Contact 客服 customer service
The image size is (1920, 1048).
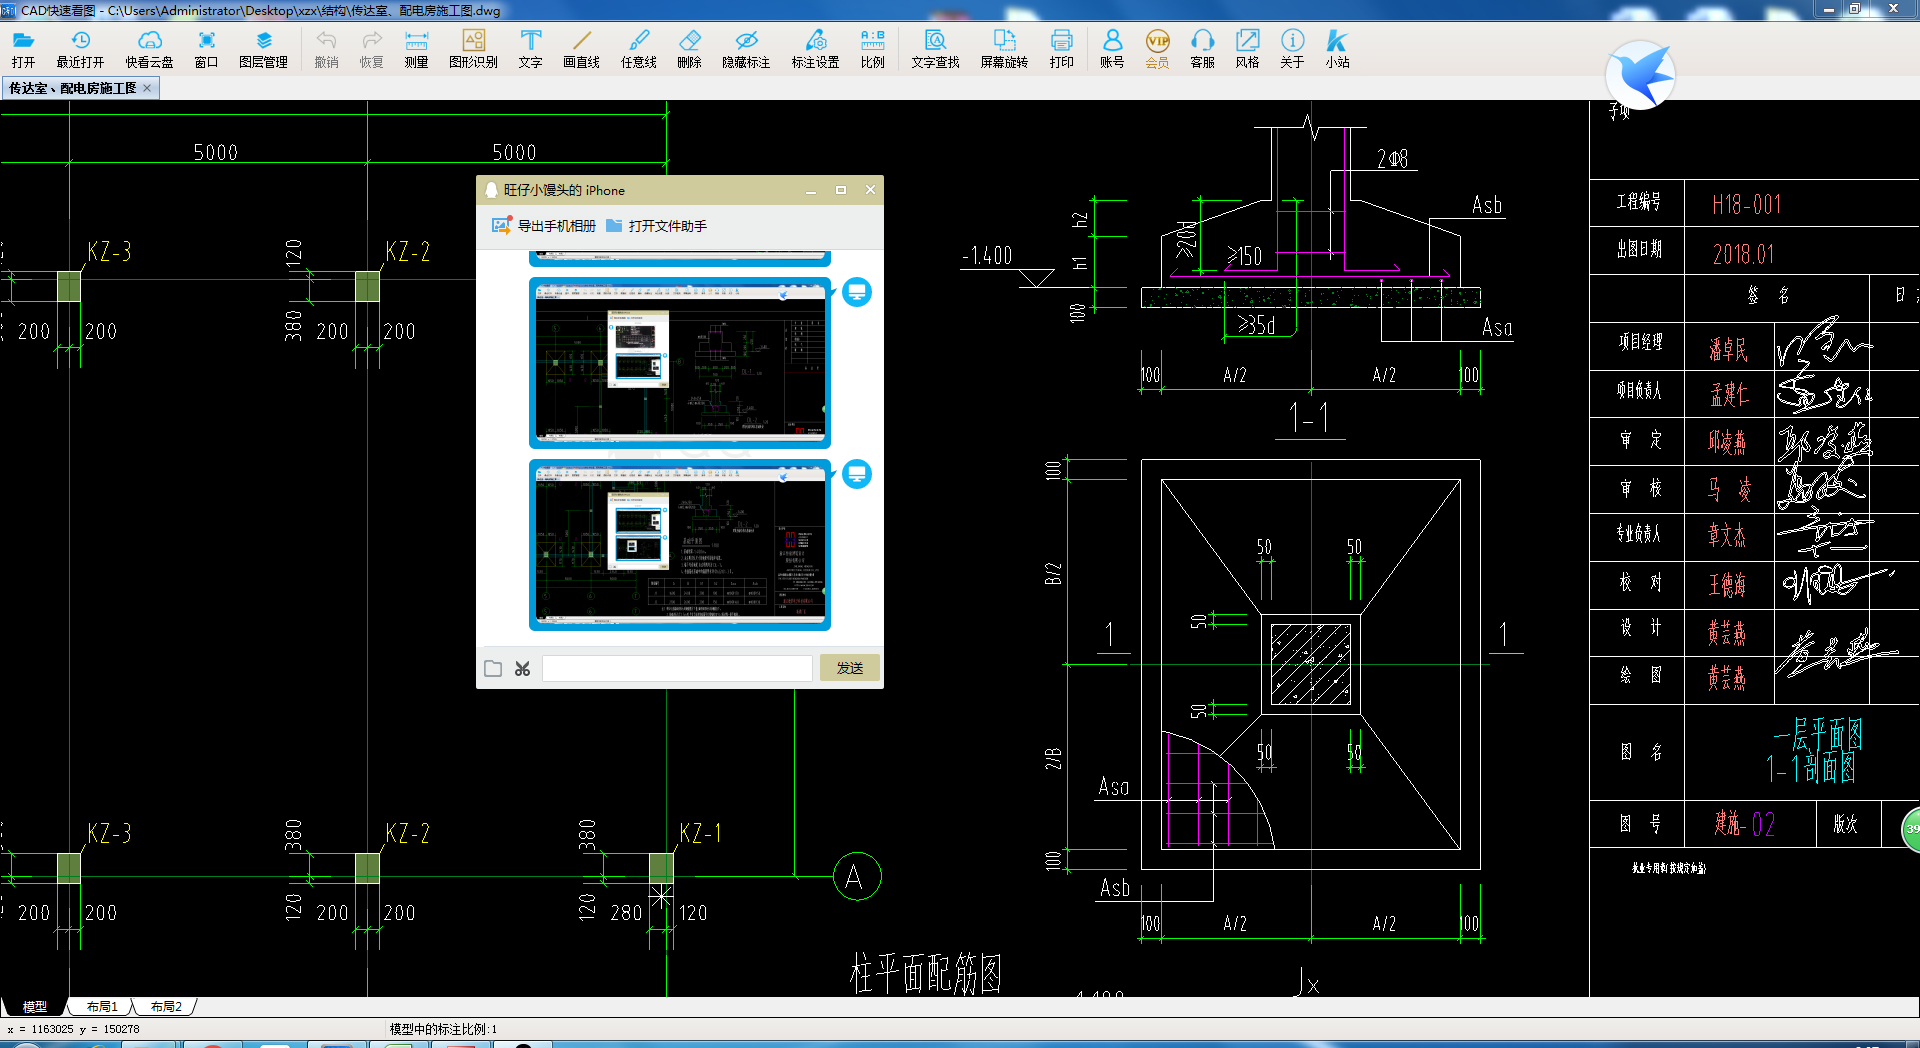click(x=1202, y=48)
